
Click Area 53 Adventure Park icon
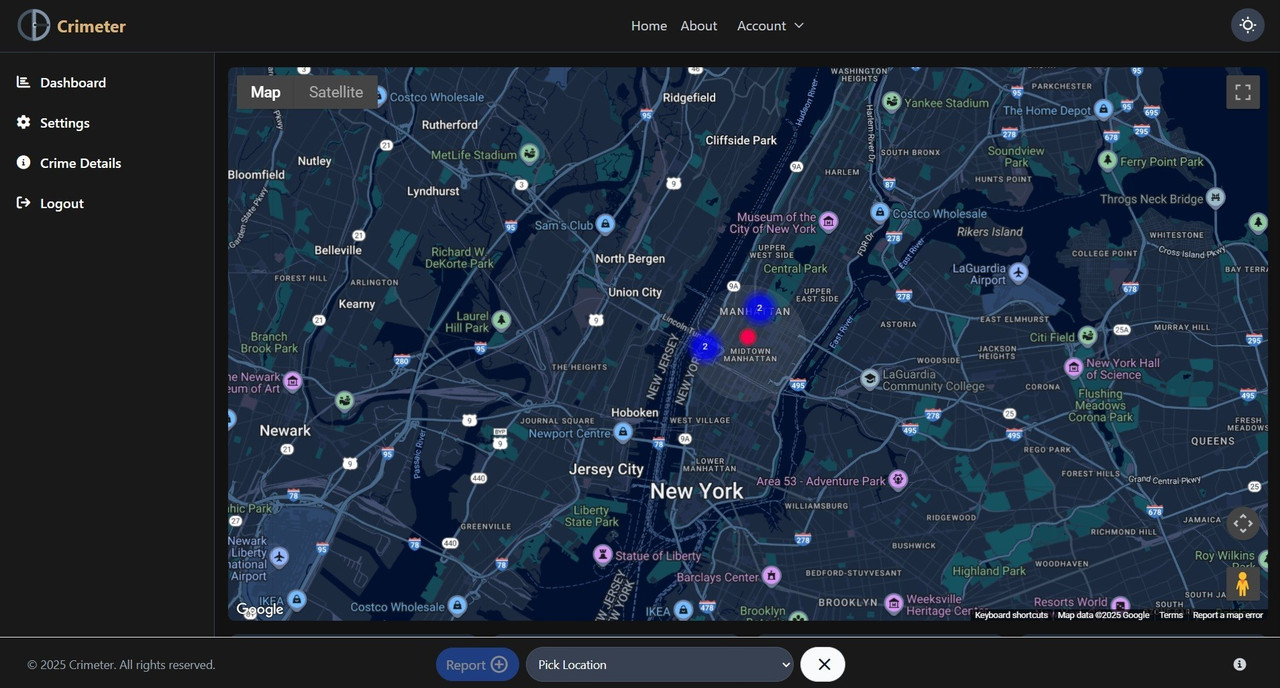click(898, 480)
